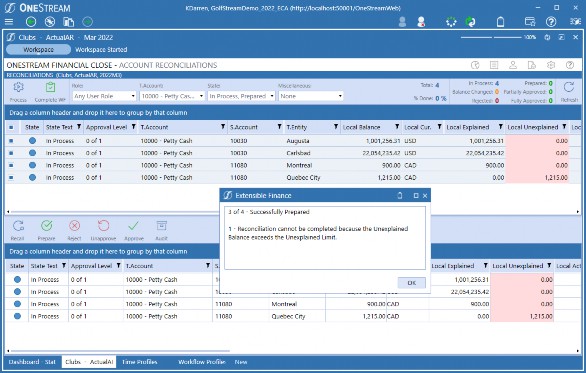Refresh the reconciliations grid
This screenshot has height=373, width=586.
[x=569, y=88]
